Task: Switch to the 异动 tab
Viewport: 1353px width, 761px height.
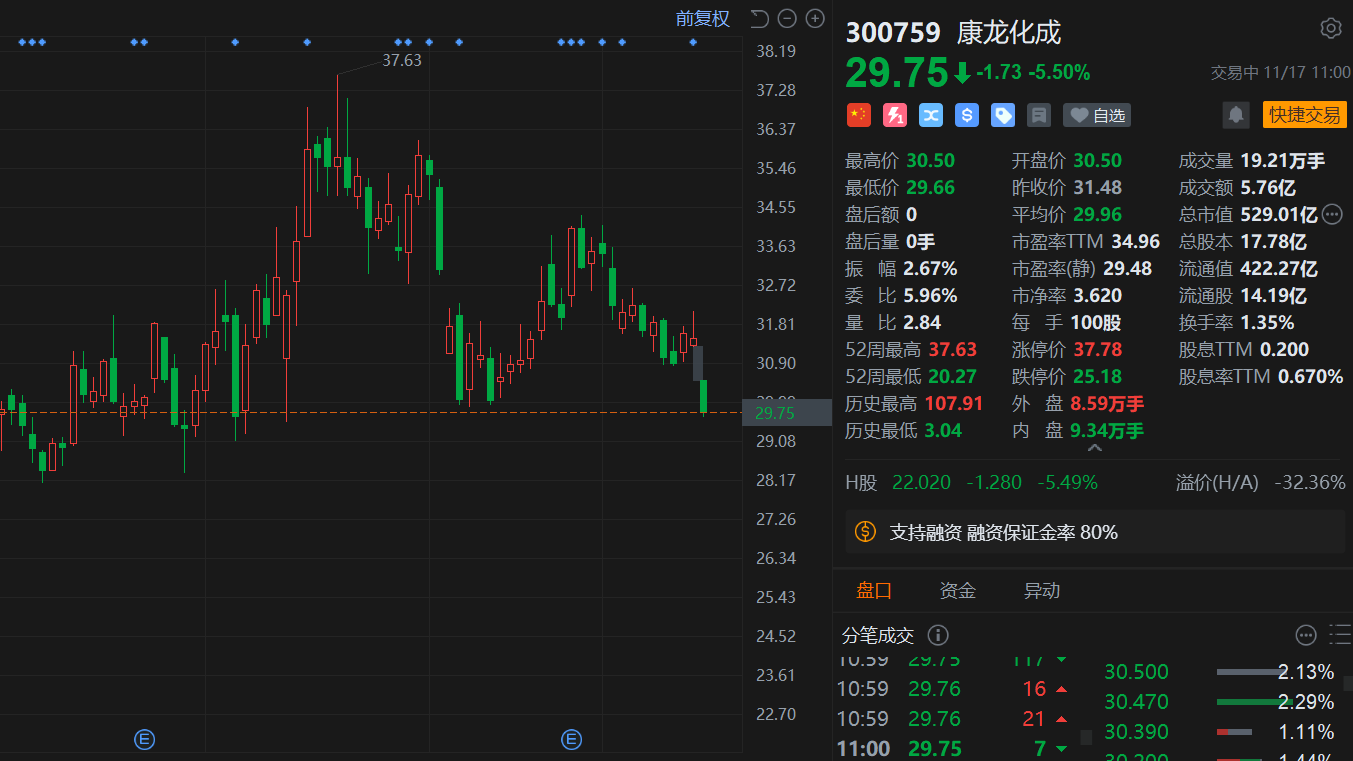Action: [1041, 591]
